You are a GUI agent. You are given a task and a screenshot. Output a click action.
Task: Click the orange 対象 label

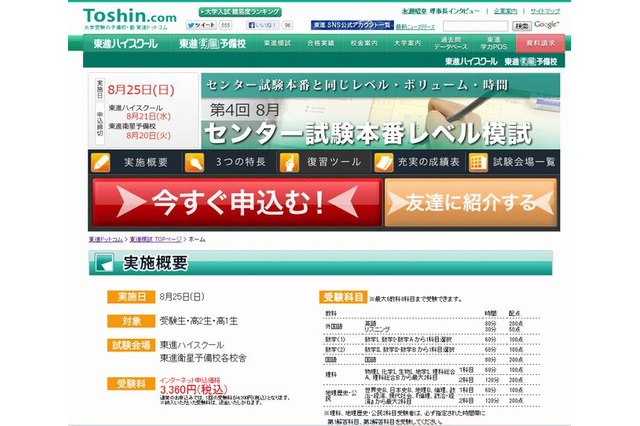[131, 321]
